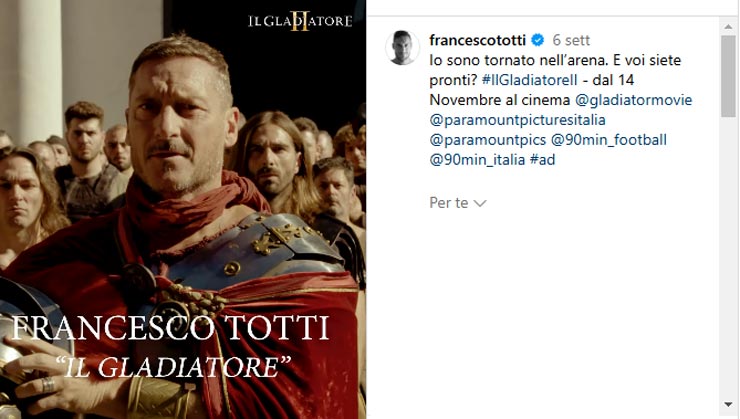
Task: Open the @90min_football profile
Action: pos(609,140)
